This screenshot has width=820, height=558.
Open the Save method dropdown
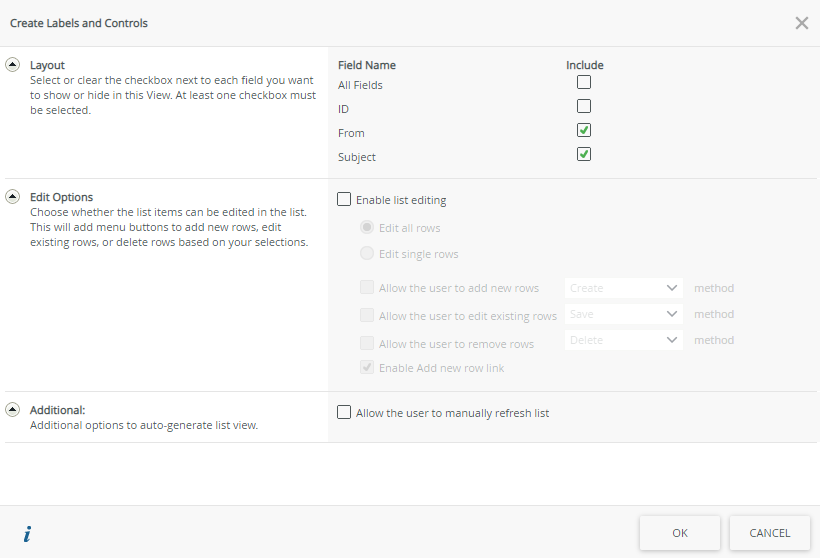[x=624, y=314]
